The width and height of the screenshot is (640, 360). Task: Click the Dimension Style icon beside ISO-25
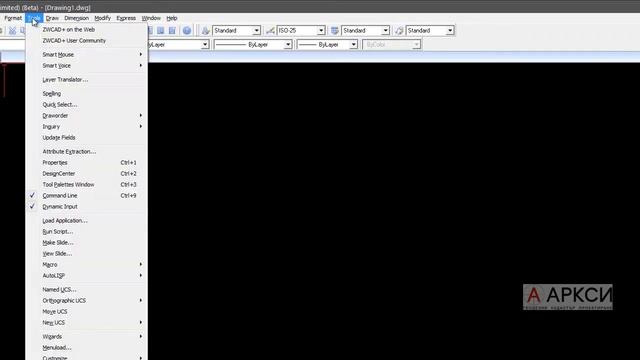[x=270, y=31]
